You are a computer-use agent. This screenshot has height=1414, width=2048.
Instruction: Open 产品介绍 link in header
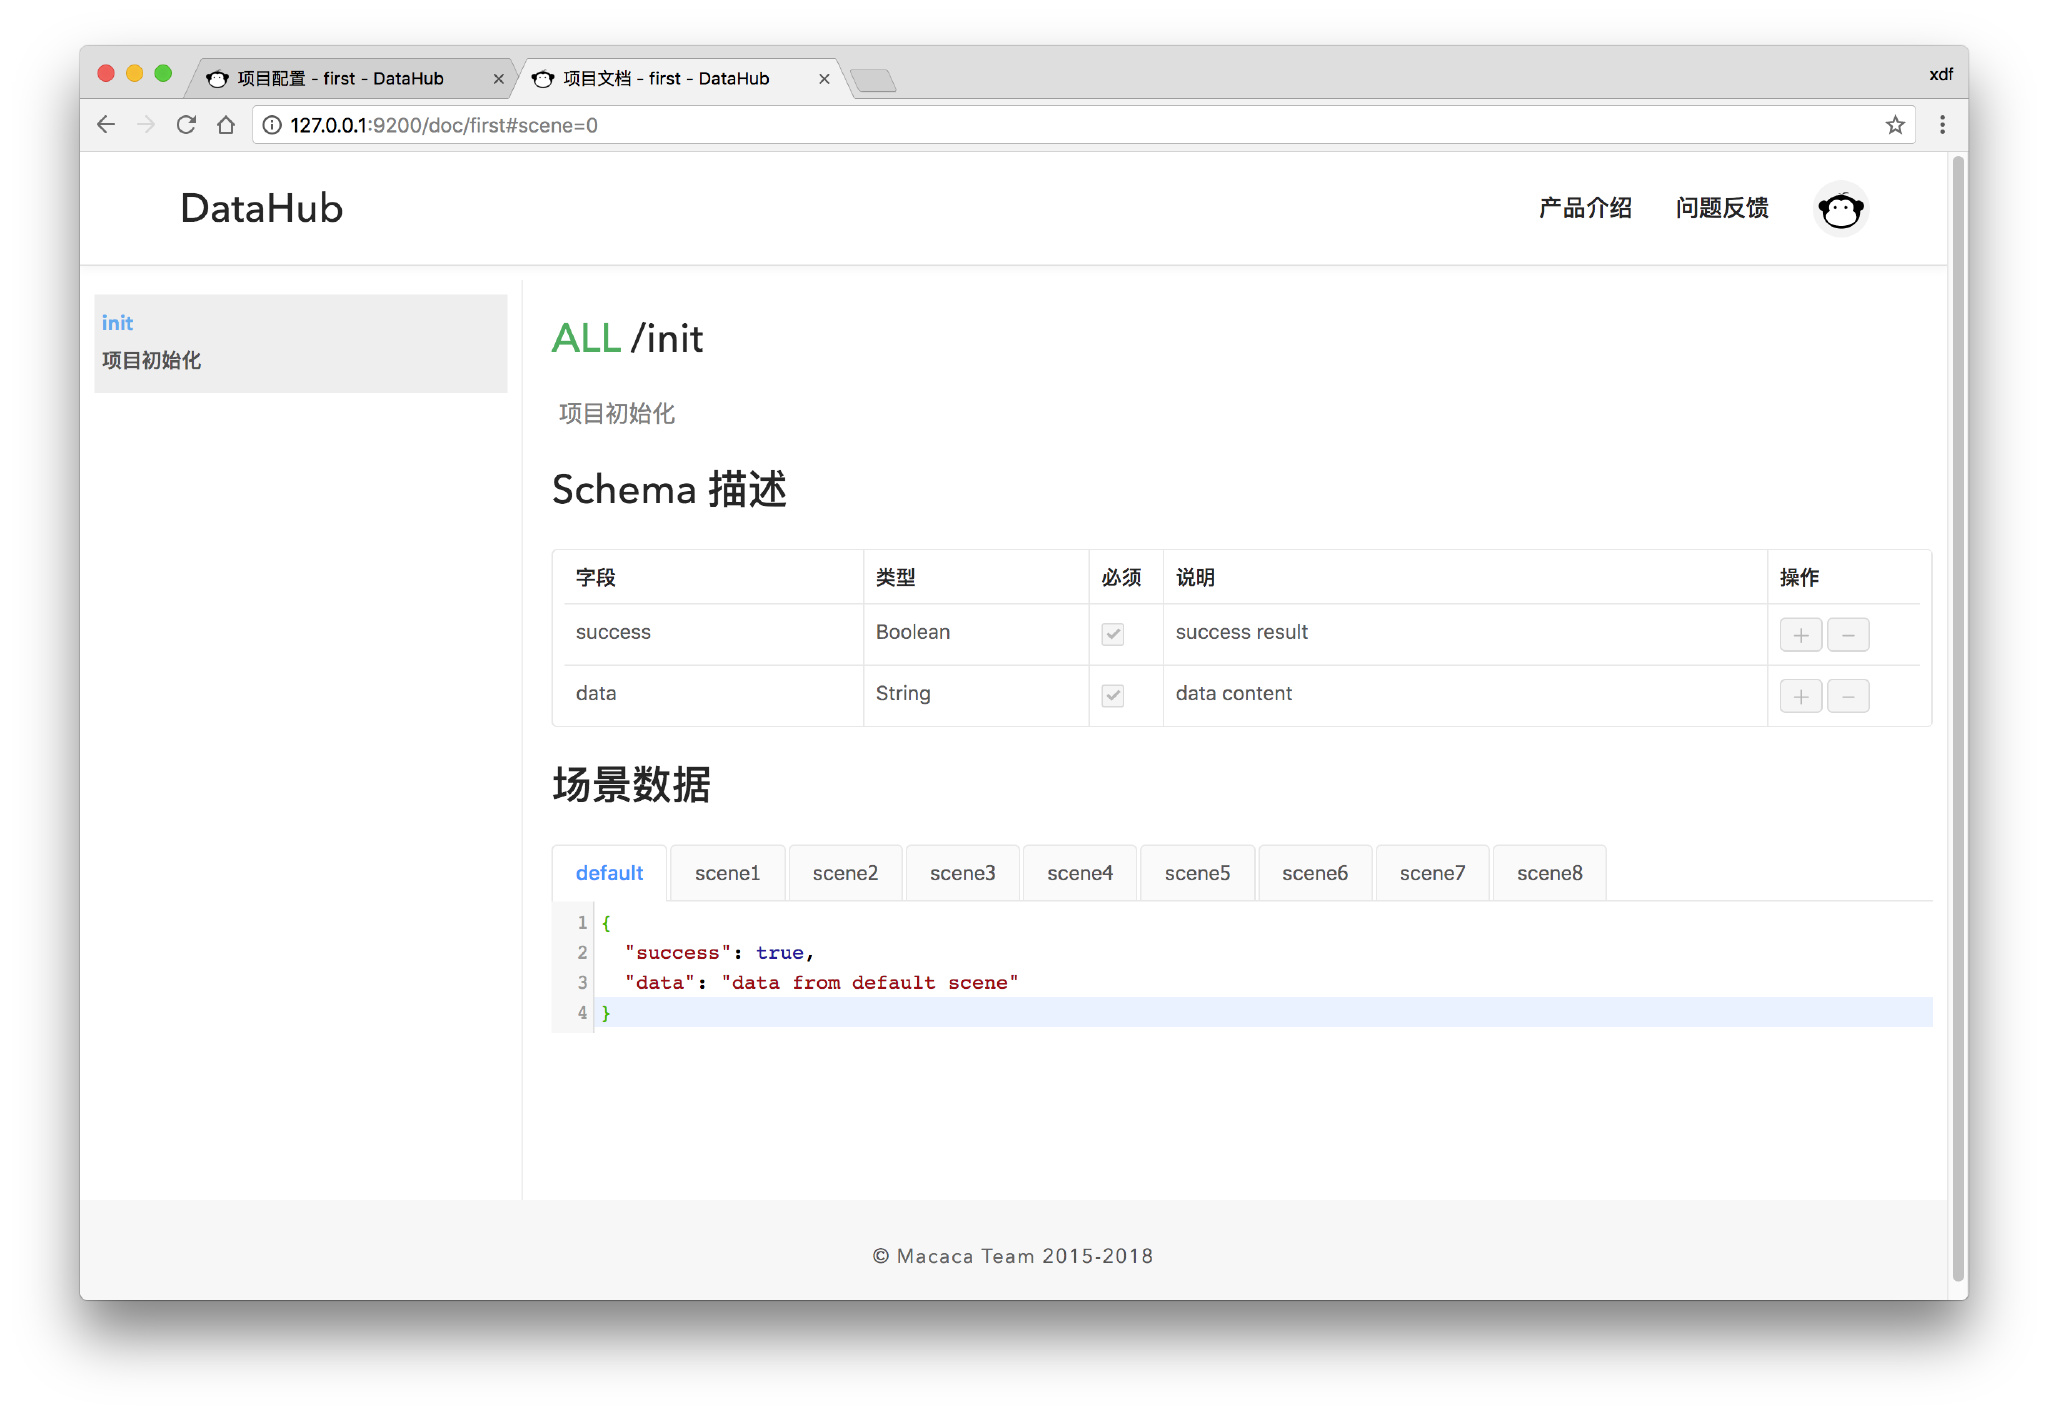pyautogui.click(x=1585, y=208)
